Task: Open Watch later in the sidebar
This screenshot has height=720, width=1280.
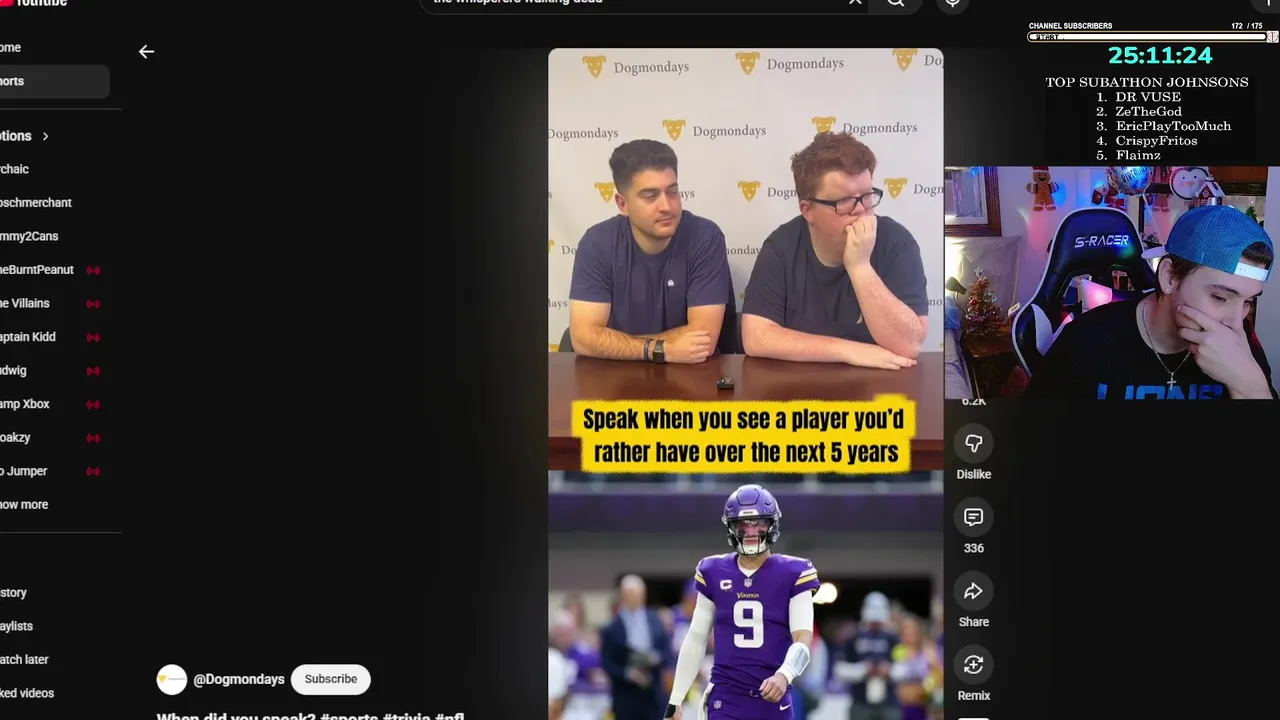Action: 55,659
